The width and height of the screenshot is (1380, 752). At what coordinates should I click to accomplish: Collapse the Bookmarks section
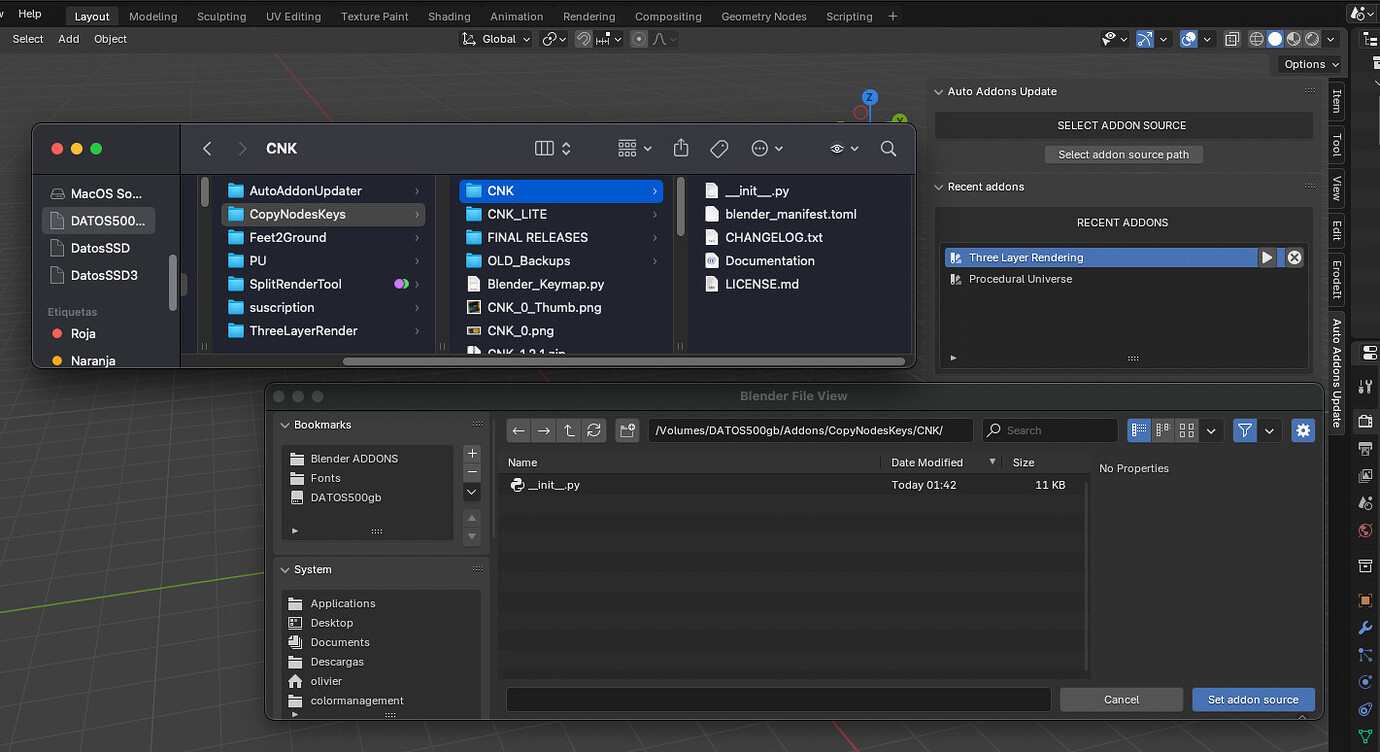[x=285, y=425]
